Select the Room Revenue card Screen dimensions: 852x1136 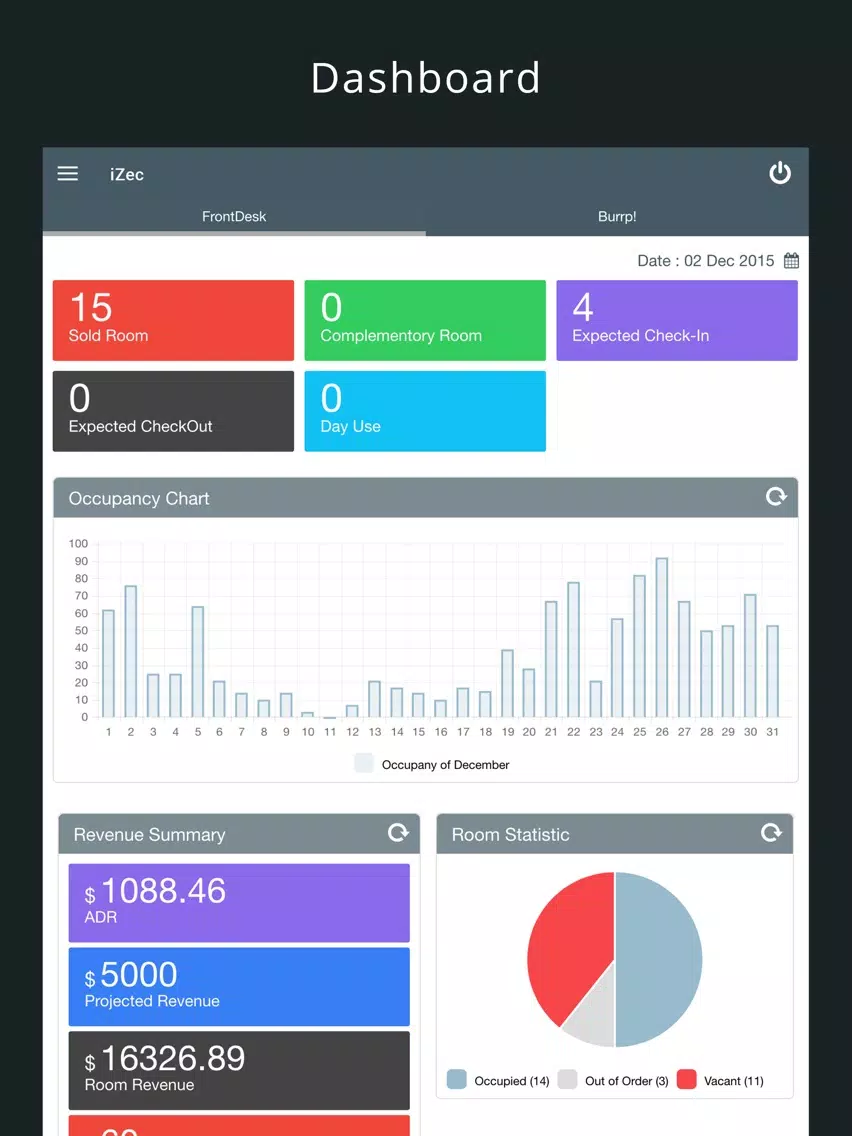point(239,1071)
